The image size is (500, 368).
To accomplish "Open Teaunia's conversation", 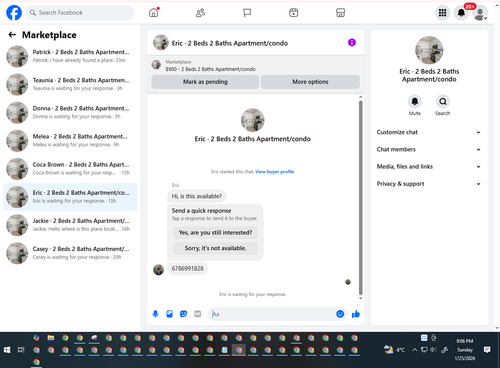I will pyautogui.click(x=70, y=84).
